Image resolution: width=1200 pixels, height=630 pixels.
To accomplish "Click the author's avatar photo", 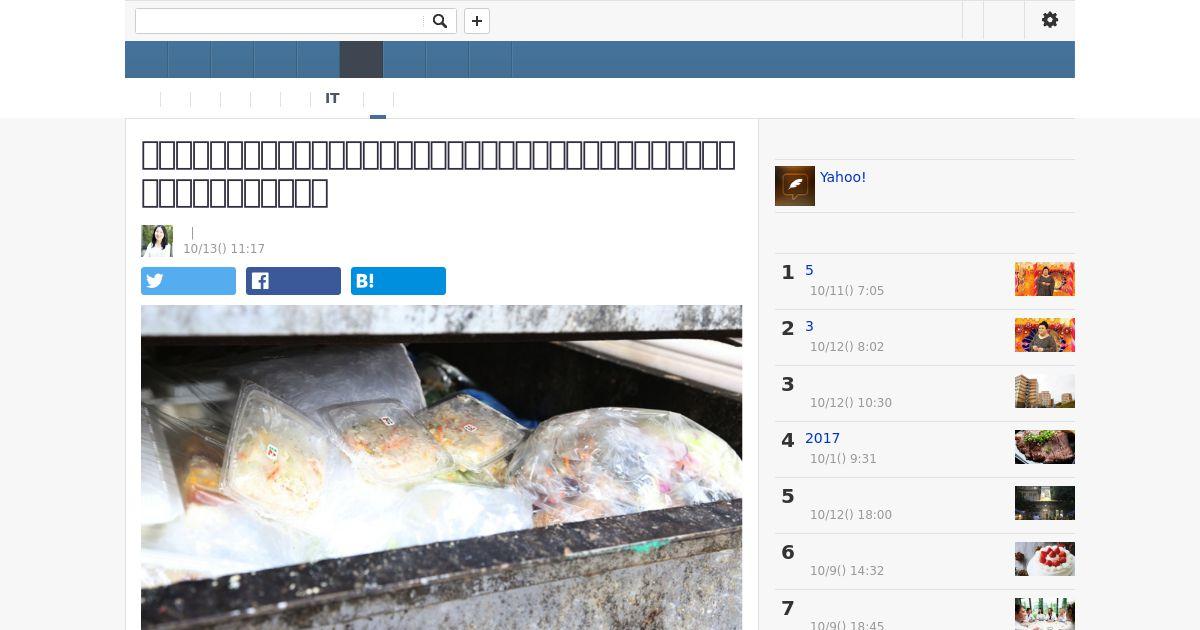I will pyautogui.click(x=157, y=241).
